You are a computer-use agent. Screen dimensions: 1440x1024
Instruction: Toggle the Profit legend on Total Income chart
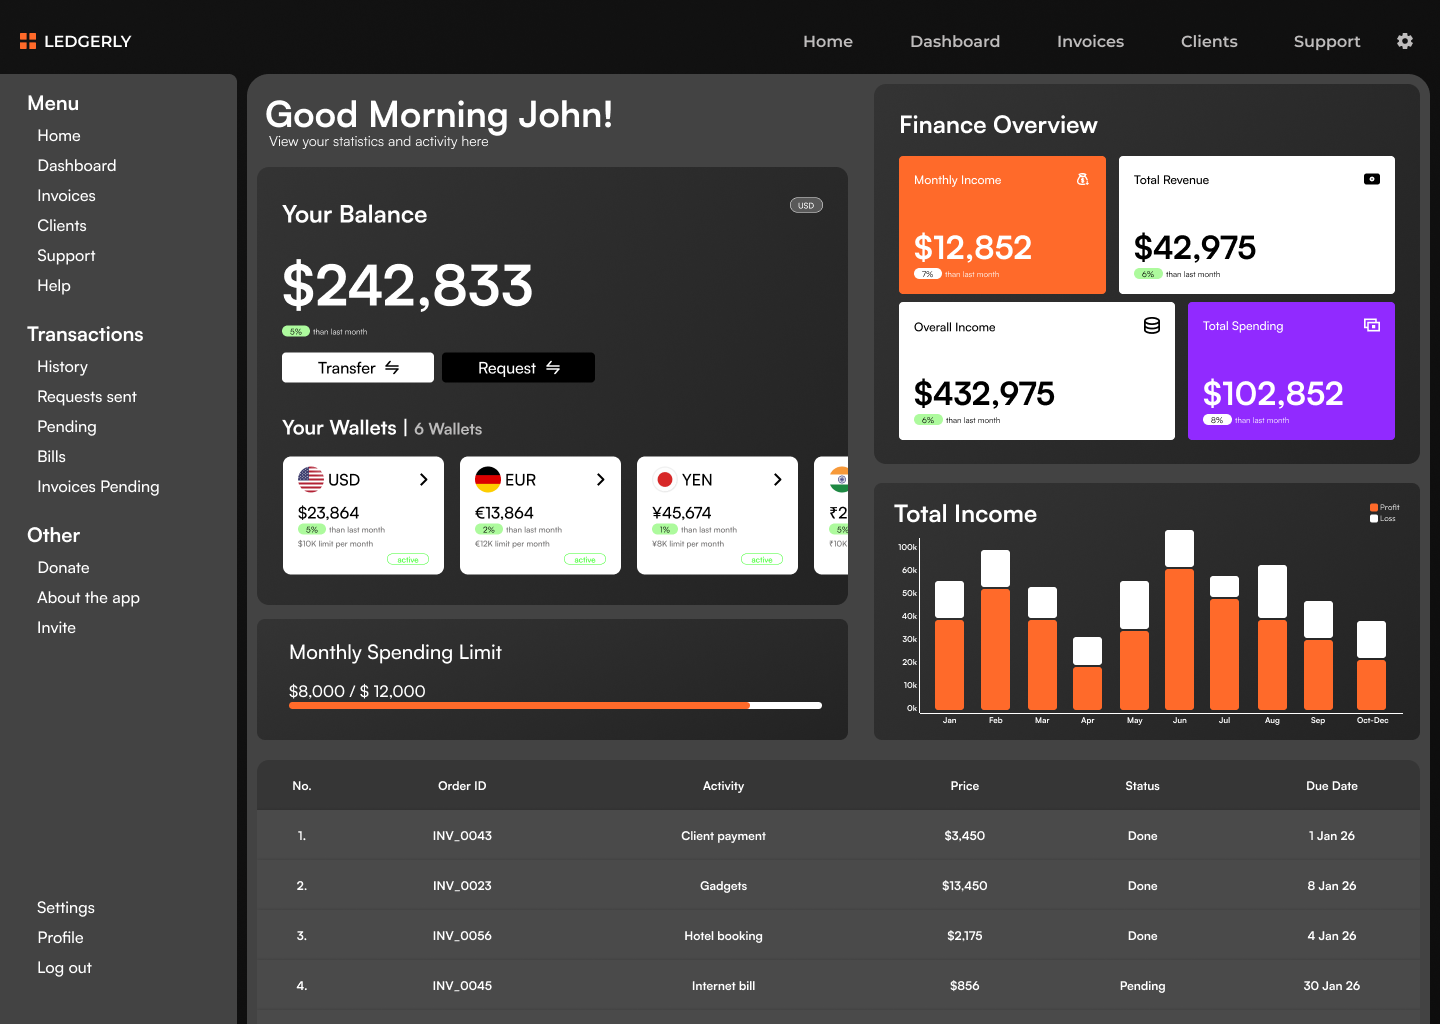[x=1382, y=507]
